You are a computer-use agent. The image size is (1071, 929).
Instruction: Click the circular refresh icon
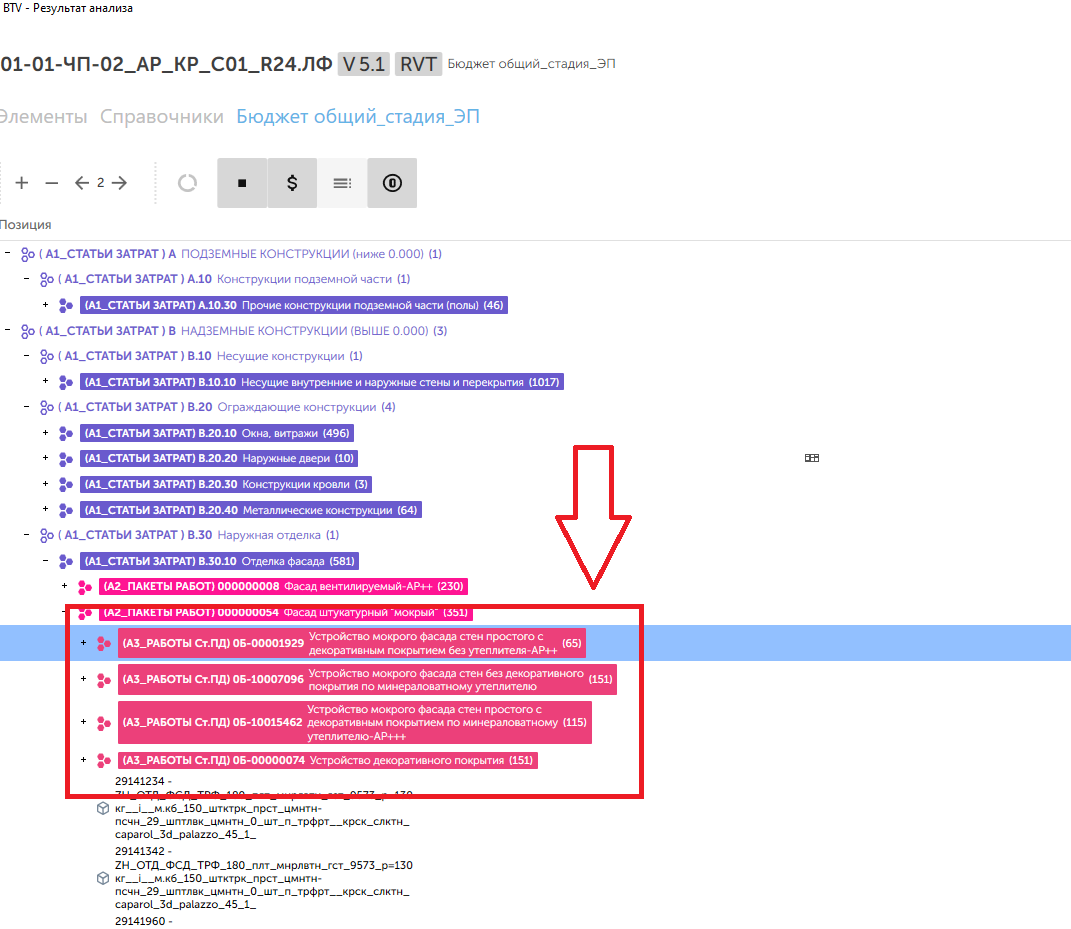187,183
